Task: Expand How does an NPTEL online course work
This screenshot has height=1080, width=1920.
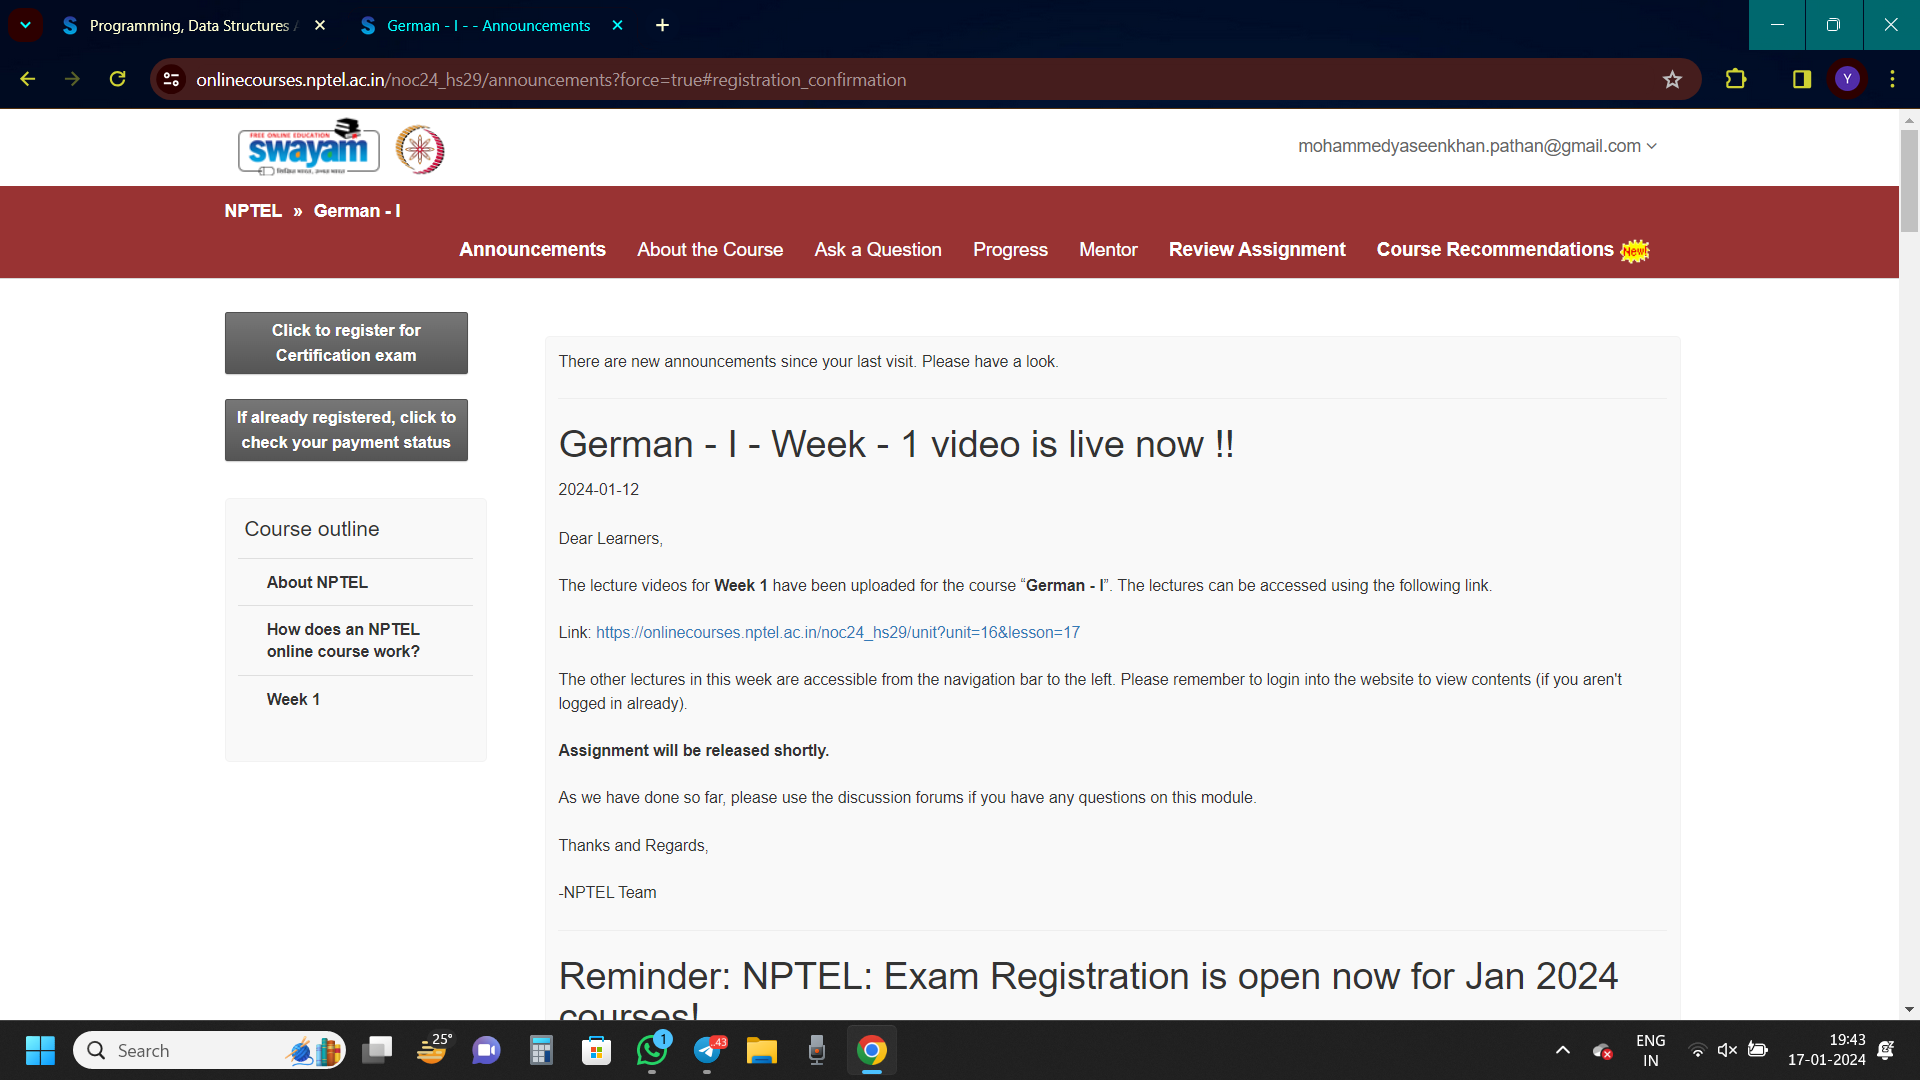Action: (x=343, y=640)
